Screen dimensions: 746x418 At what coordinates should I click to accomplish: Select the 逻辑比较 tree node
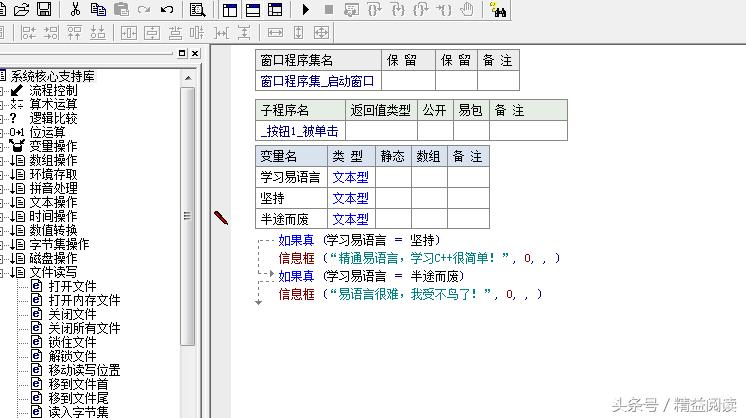click(x=53, y=118)
